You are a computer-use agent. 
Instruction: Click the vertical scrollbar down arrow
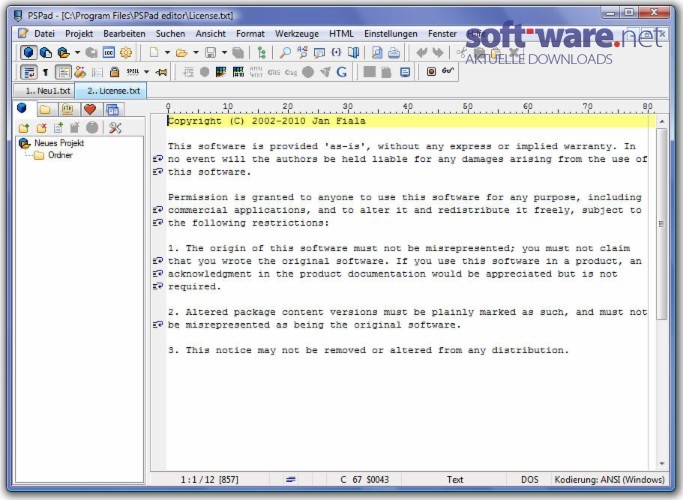[662, 463]
